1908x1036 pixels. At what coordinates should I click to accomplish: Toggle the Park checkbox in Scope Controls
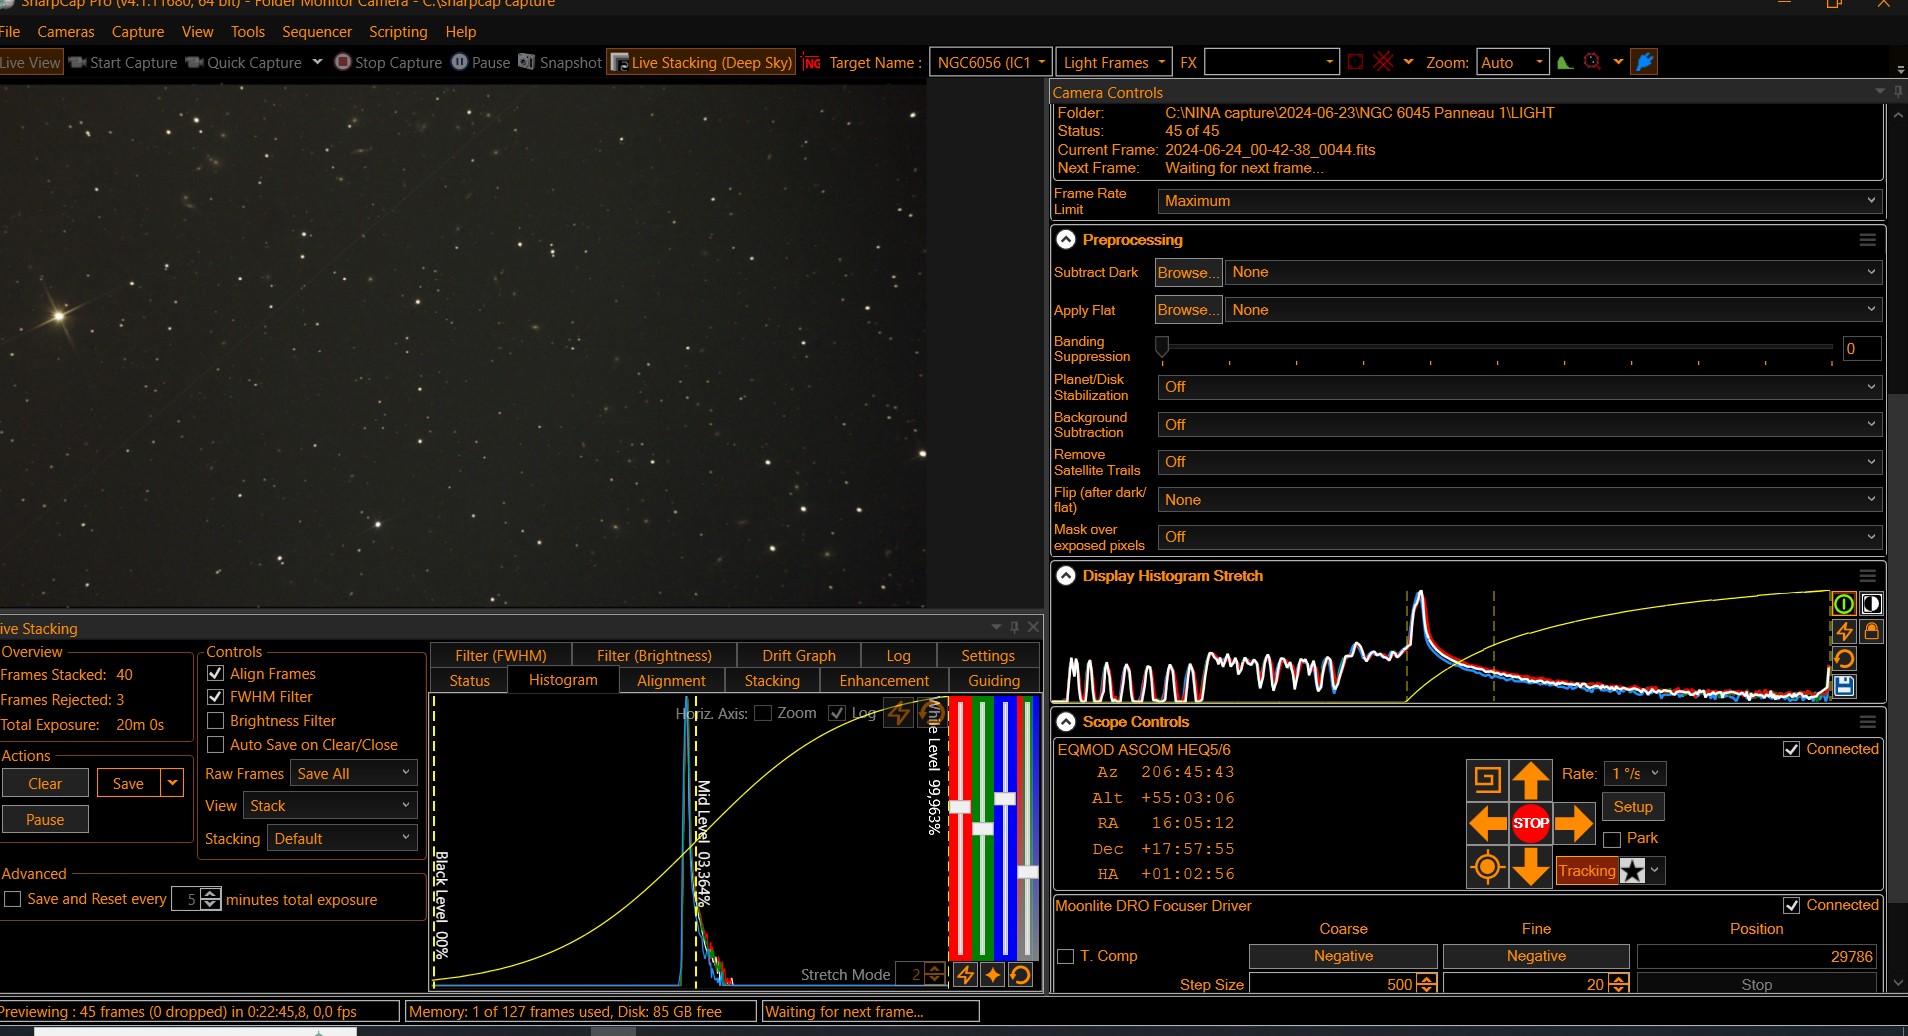click(1612, 839)
